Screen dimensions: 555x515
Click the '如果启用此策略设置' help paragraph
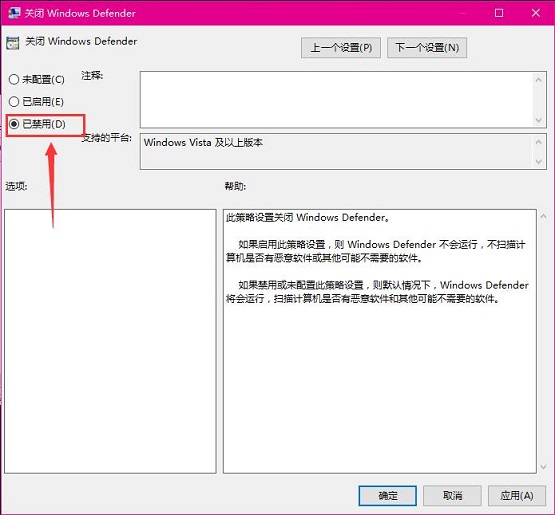(x=376, y=251)
